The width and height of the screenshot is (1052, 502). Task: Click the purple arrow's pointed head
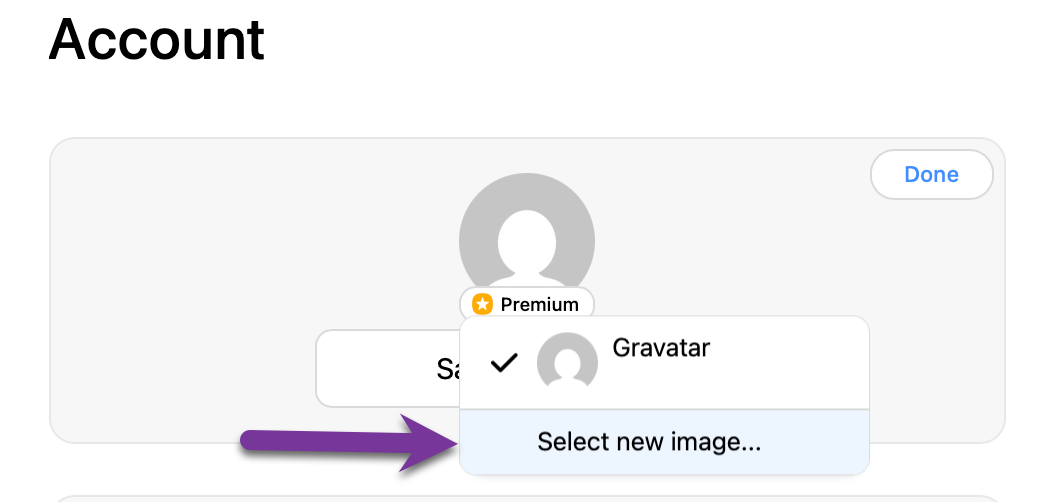click(429, 442)
